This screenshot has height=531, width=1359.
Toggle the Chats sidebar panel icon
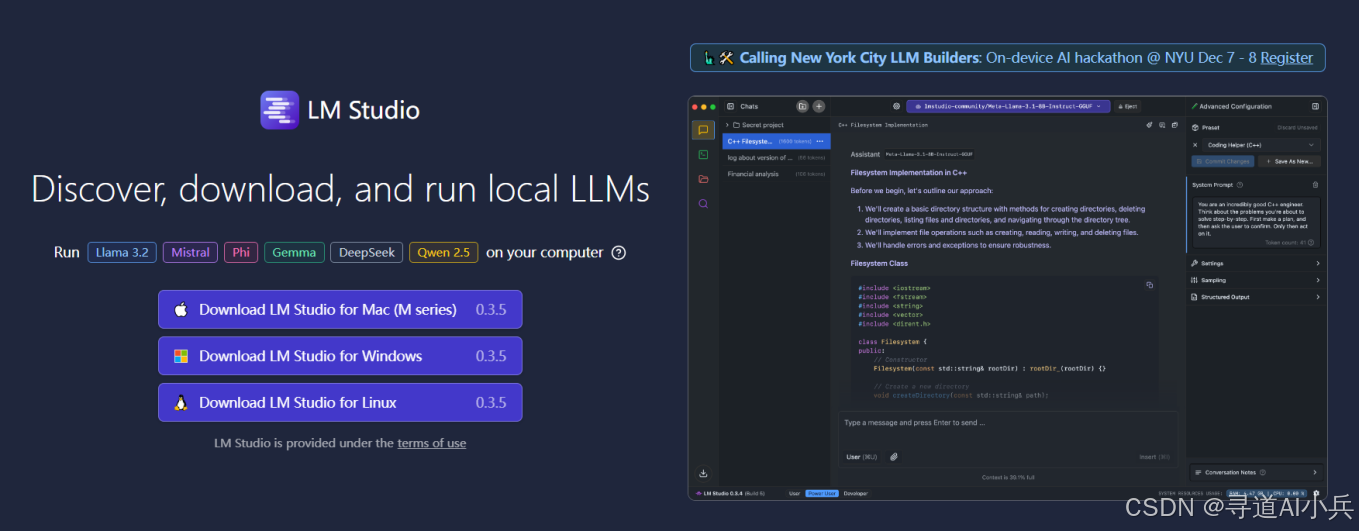click(731, 106)
